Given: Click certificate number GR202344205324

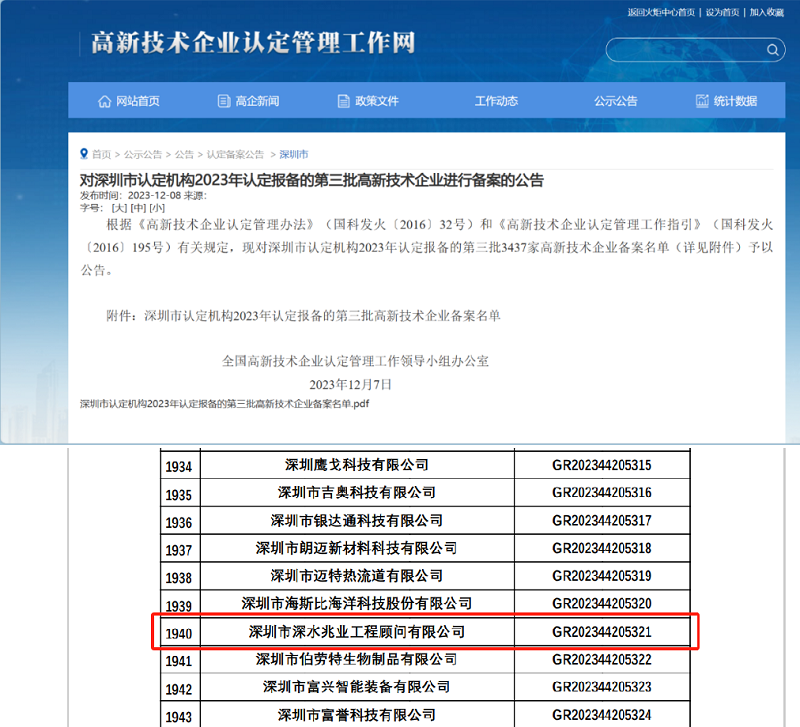Looking at the screenshot, I should (x=602, y=715).
